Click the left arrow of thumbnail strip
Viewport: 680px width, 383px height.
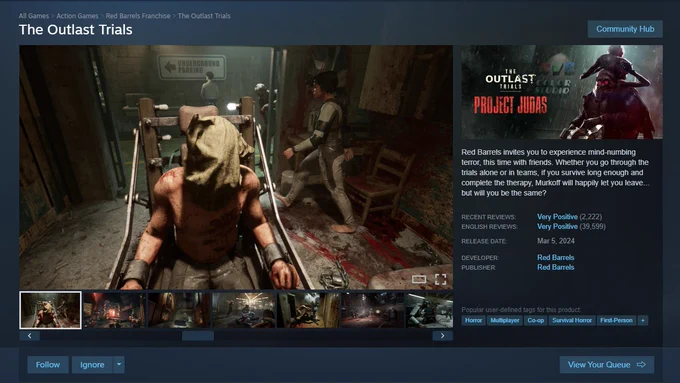pos(29,336)
